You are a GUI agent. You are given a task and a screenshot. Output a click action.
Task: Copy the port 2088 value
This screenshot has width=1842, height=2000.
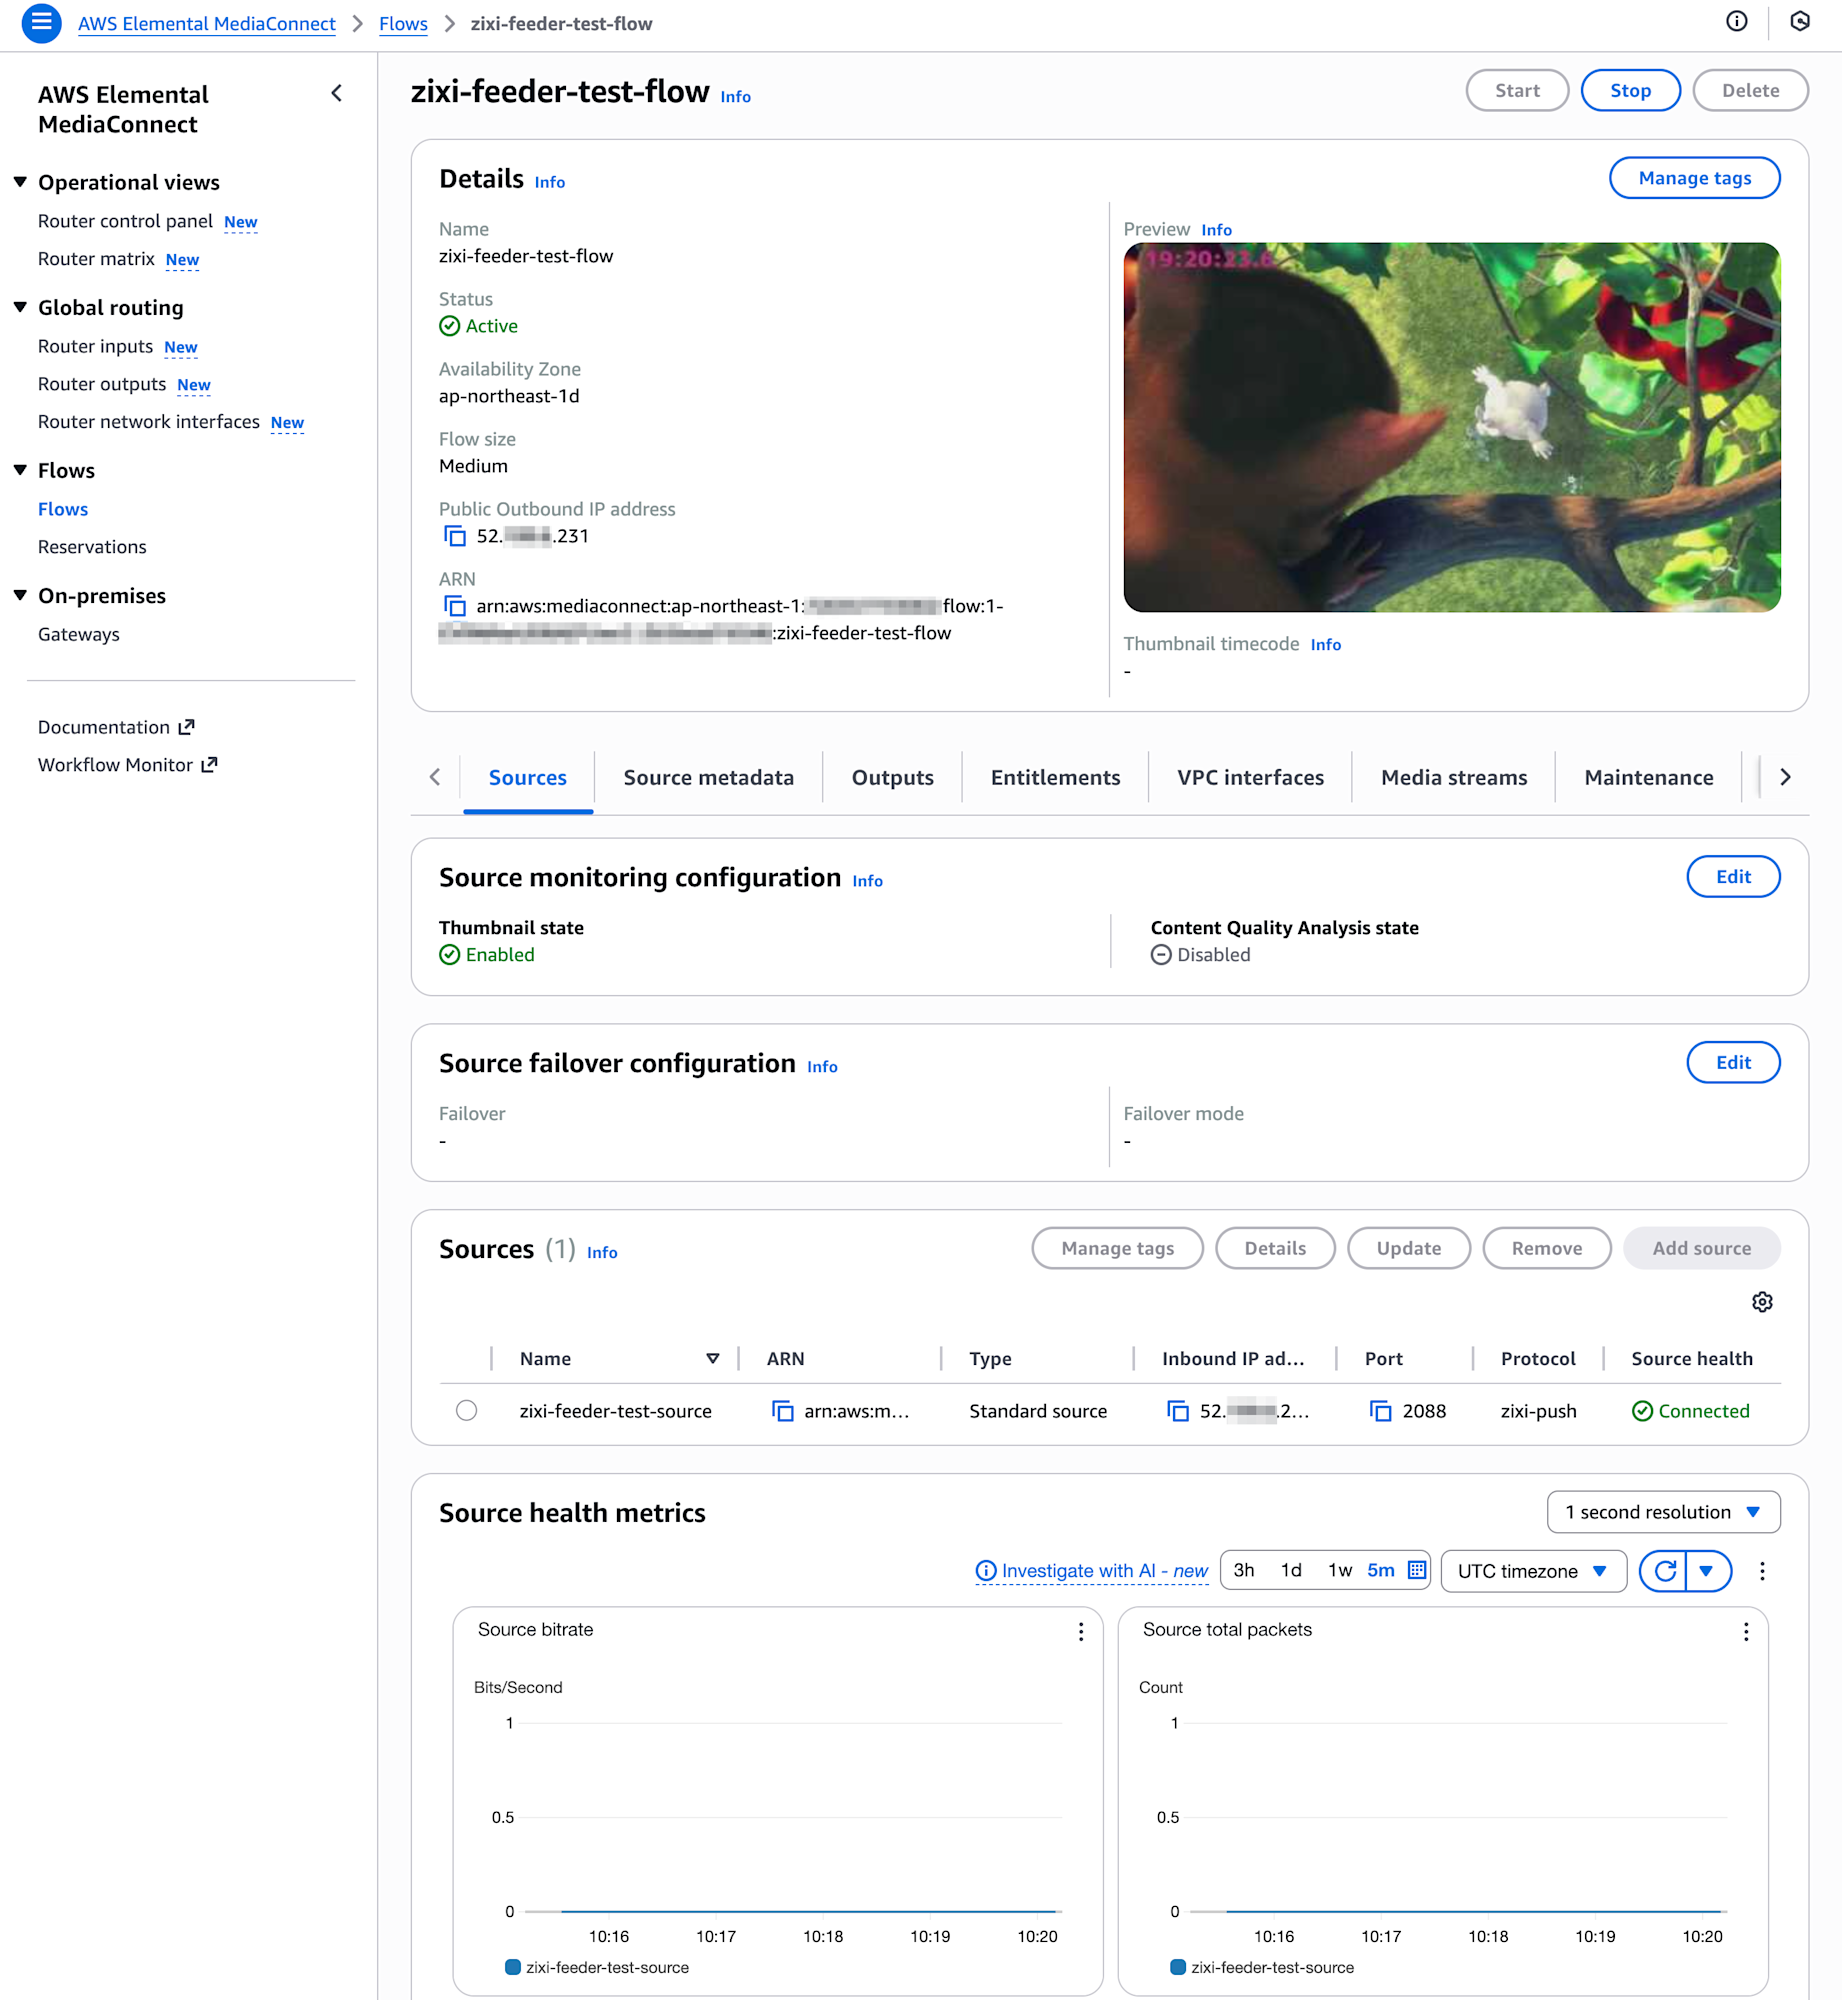[1381, 1411]
